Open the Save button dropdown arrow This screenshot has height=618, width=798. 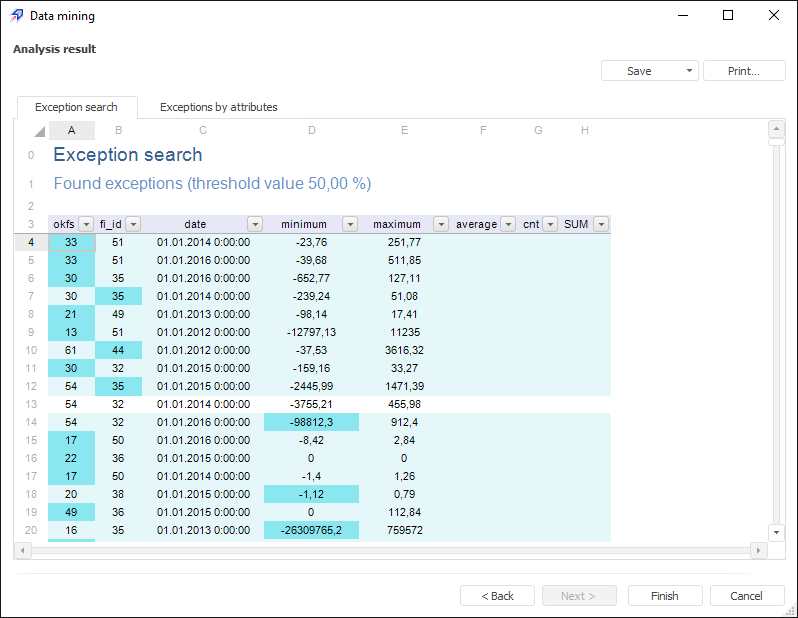tap(689, 71)
